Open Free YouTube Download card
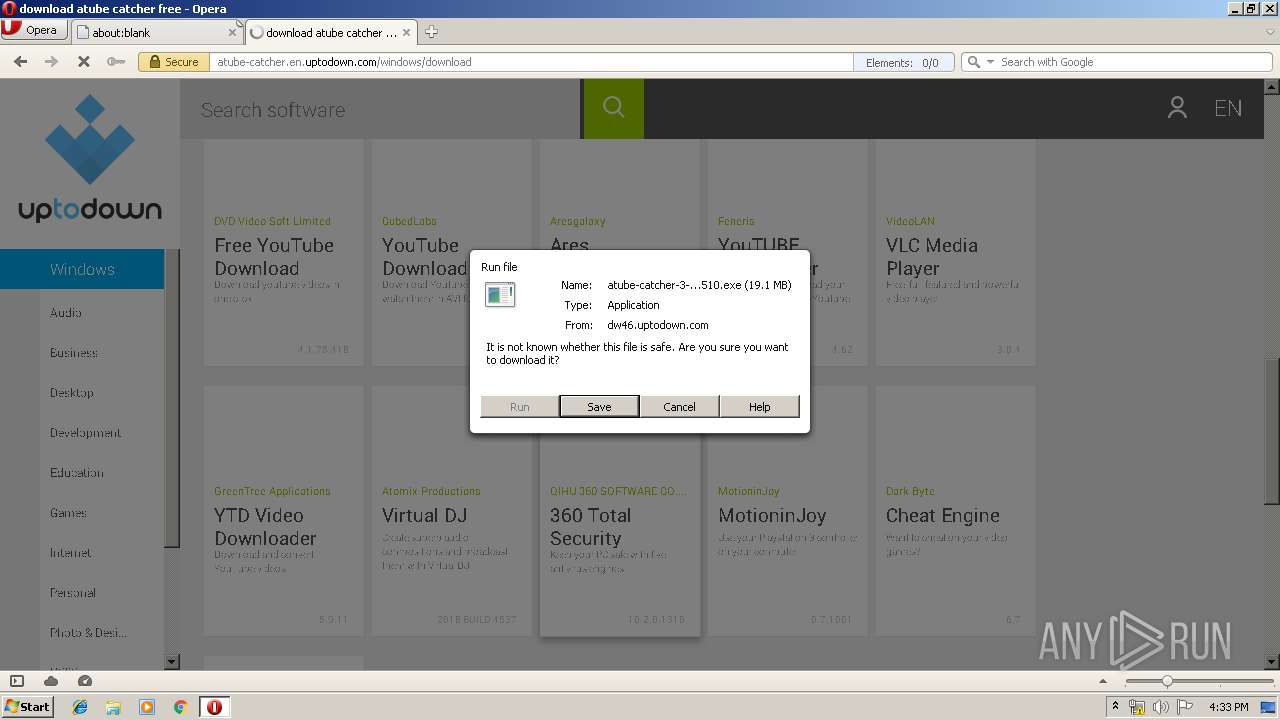The image size is (1280, 720). click(x=283, y=252)
